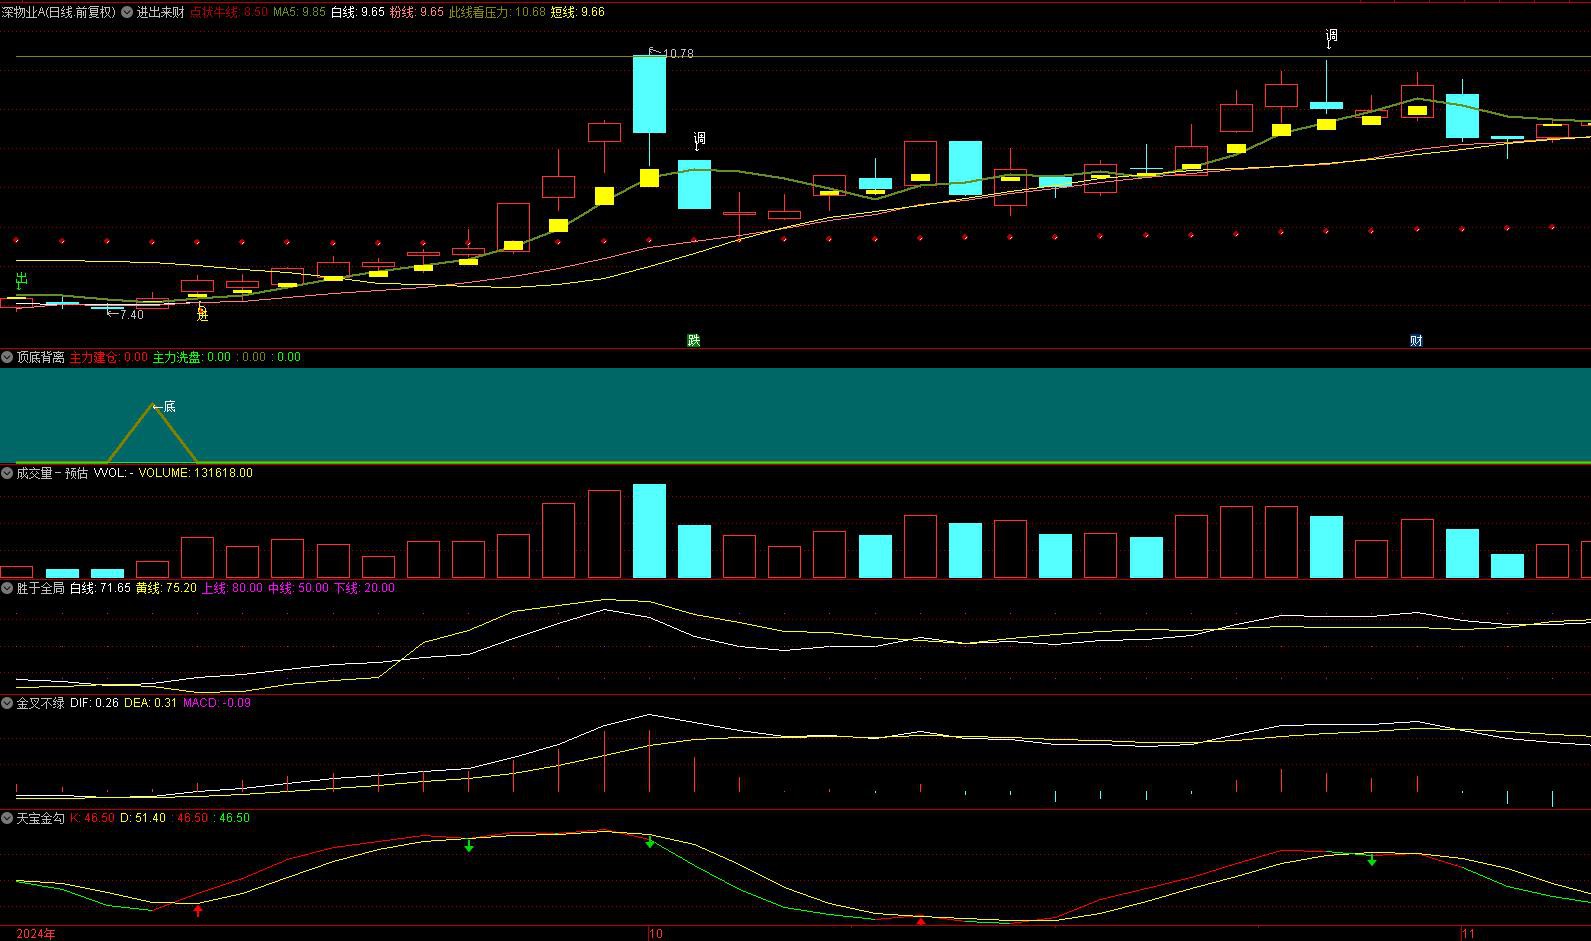Click the 10 month axis tick
This screenshot has height=941, width=1591.
[x=656, y=934]
